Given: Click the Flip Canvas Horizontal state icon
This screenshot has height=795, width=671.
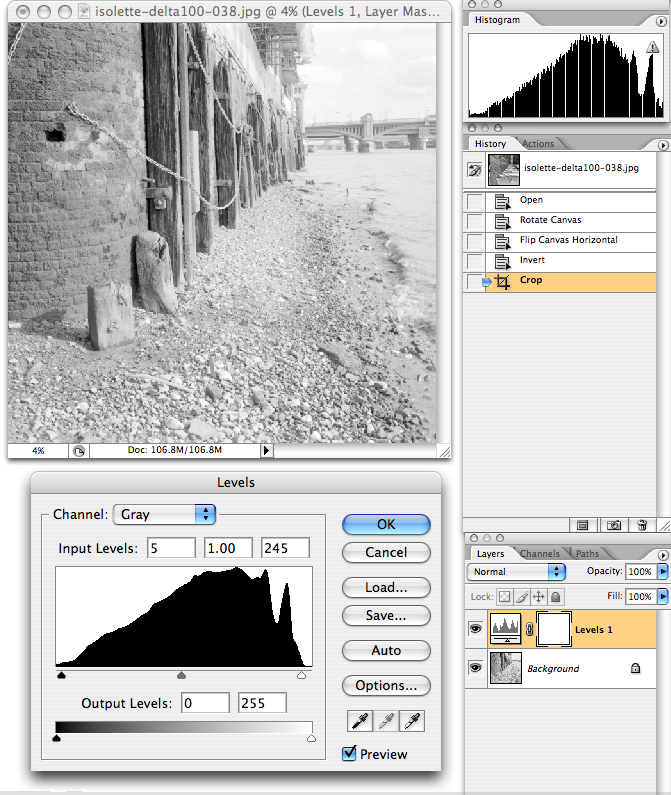Looking at the screenshot, I should 503,242.
